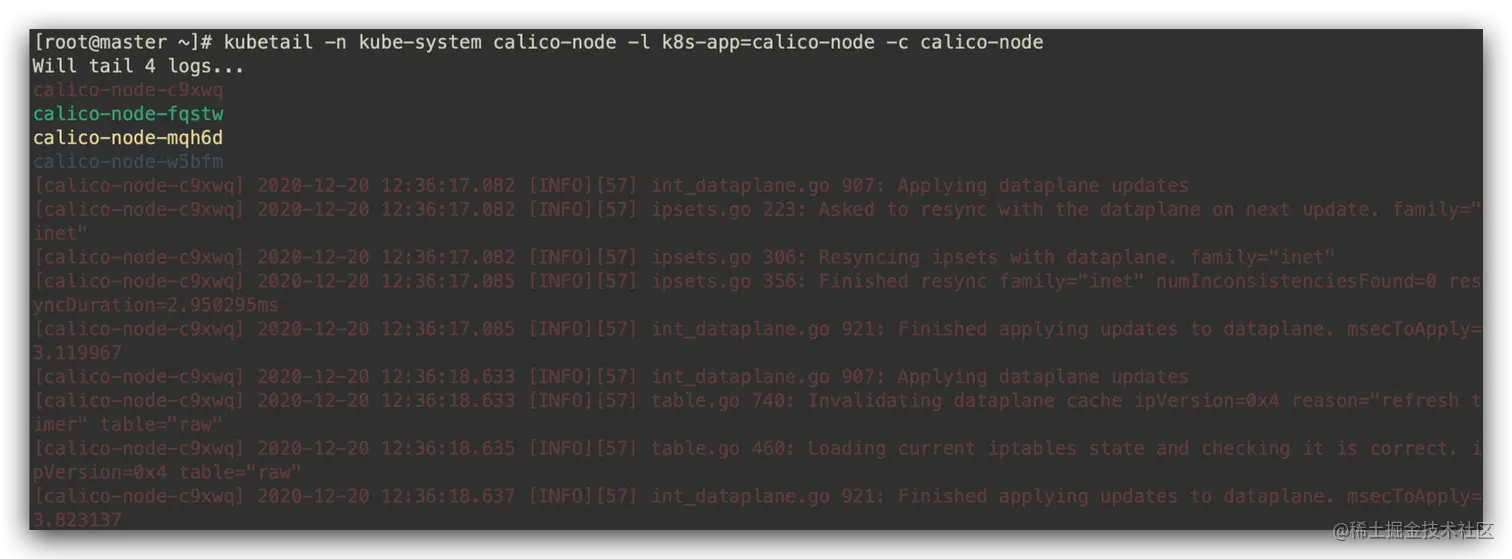Click green pod name calico-node-fqstw

(128, 114)
